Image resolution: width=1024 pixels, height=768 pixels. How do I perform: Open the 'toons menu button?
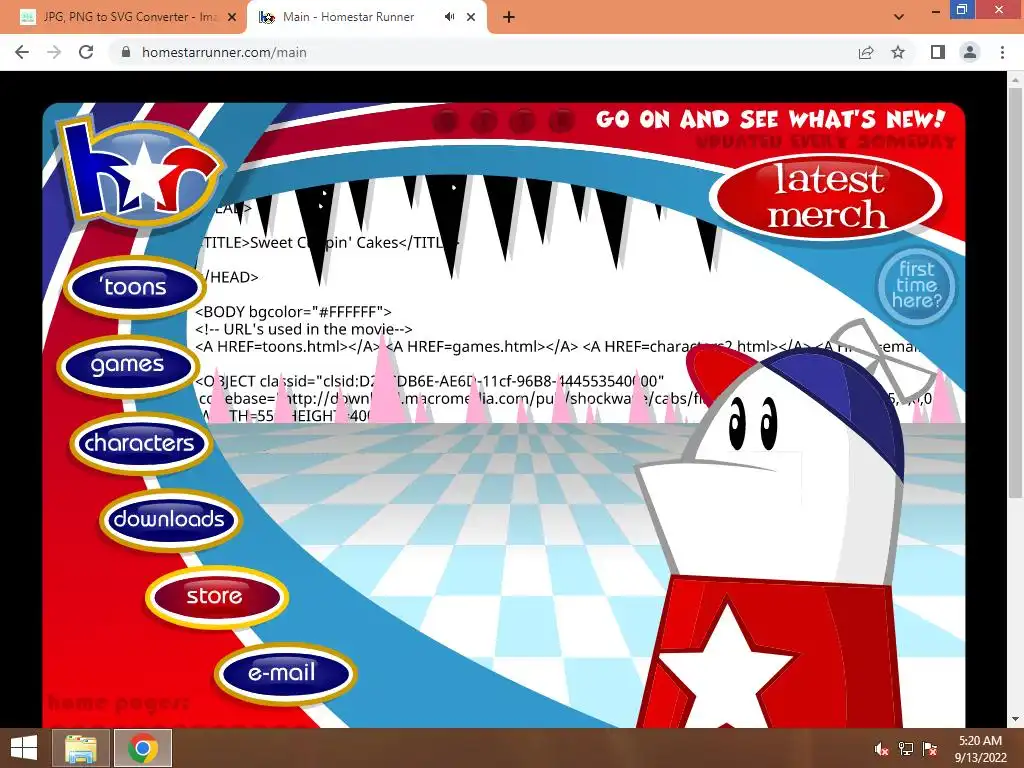click(x=134, y=287)
